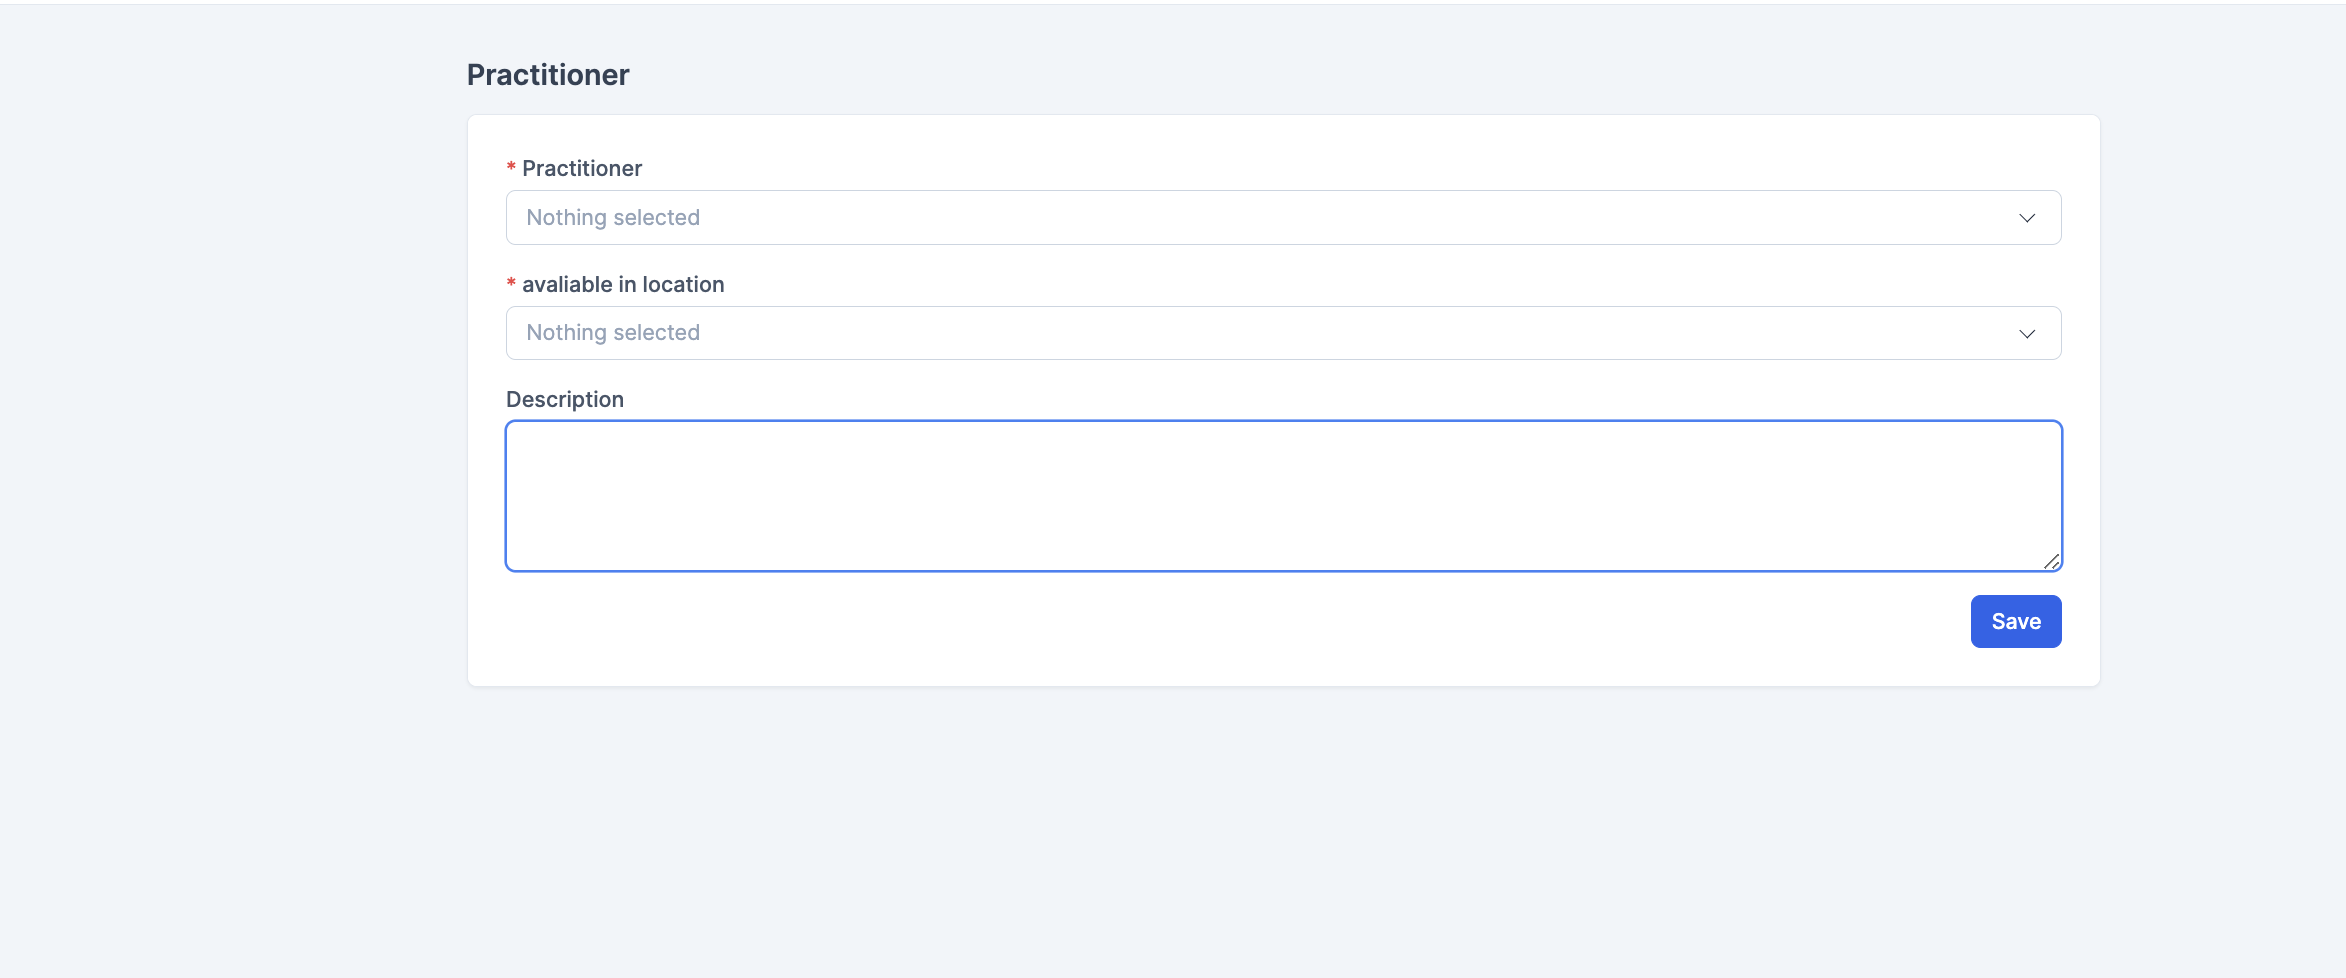
Task: Click the red asterisk beside avaliable in location
Action: [510, 284]
